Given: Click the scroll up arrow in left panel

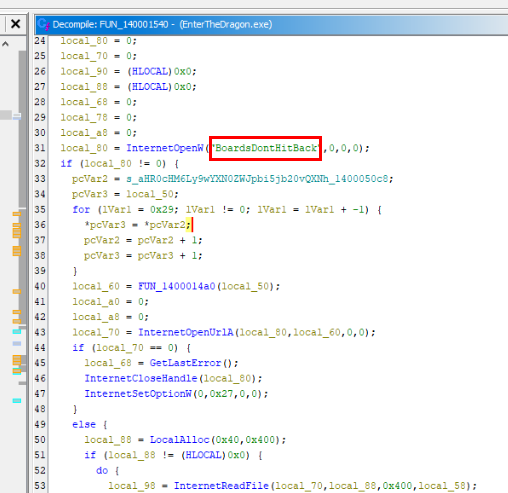Looking at the screenshot, I should [x=5, y=44].
